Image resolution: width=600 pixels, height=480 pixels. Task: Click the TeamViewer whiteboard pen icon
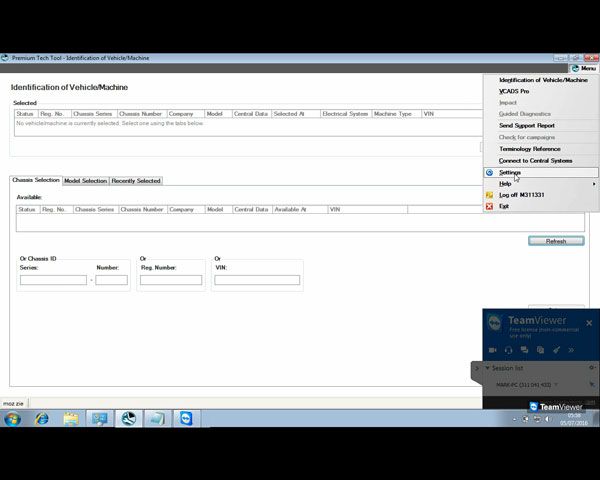click(x=556, y=350)
